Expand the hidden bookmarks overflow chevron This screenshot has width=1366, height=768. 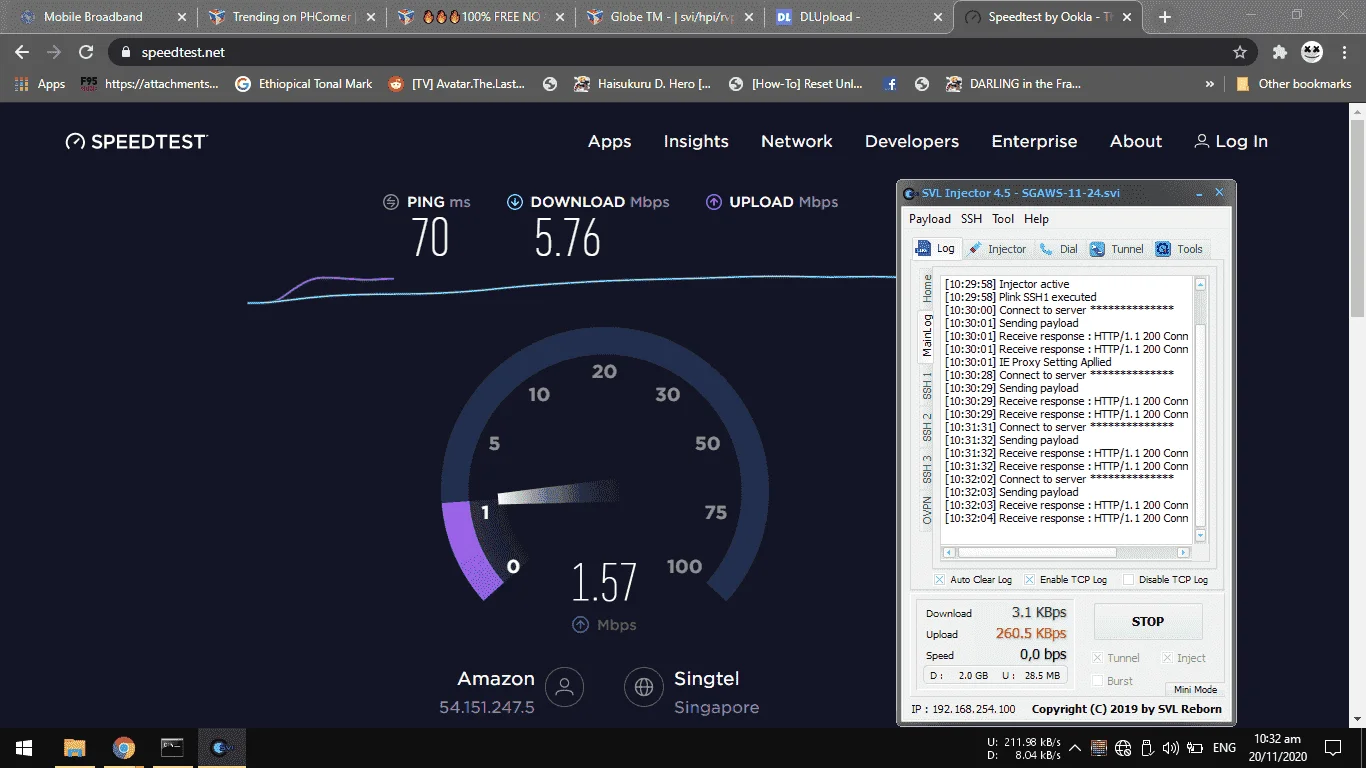click(x=1210, y=84)
